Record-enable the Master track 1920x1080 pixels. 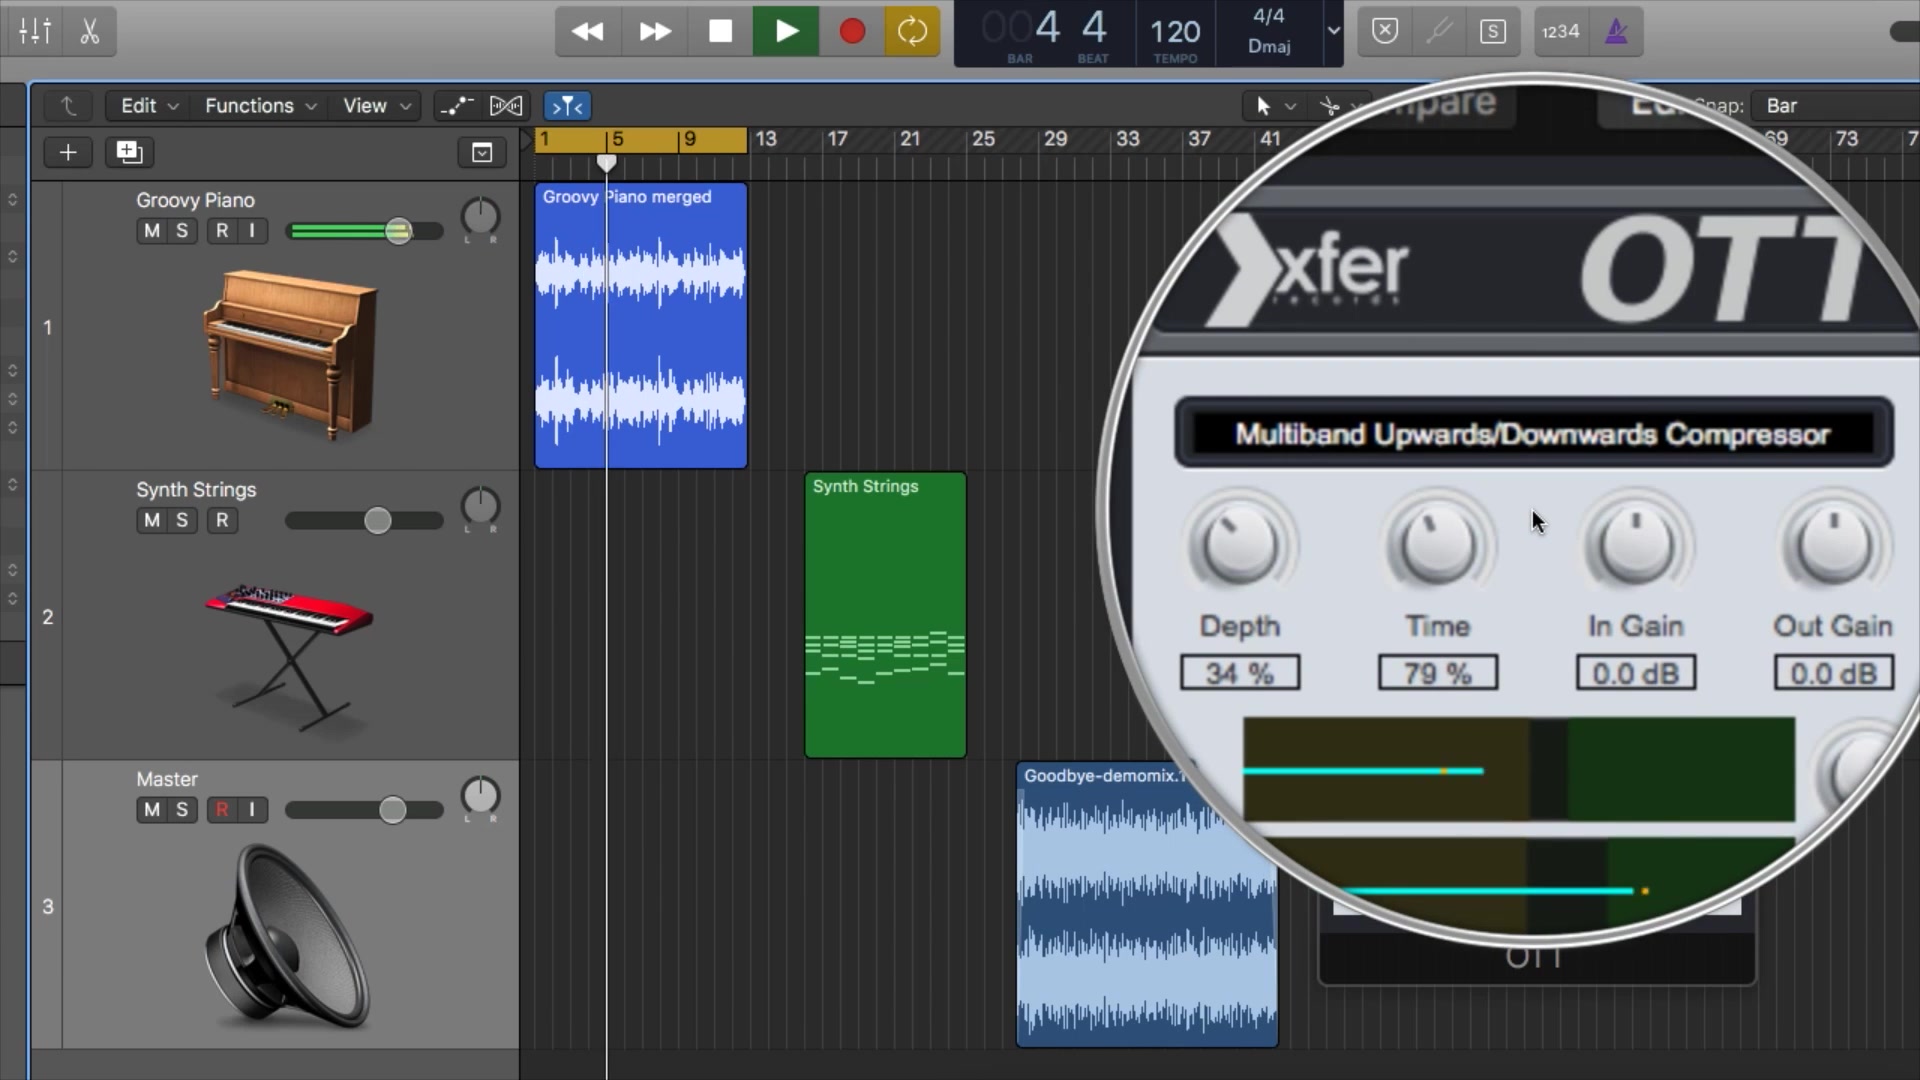[221, 809]
